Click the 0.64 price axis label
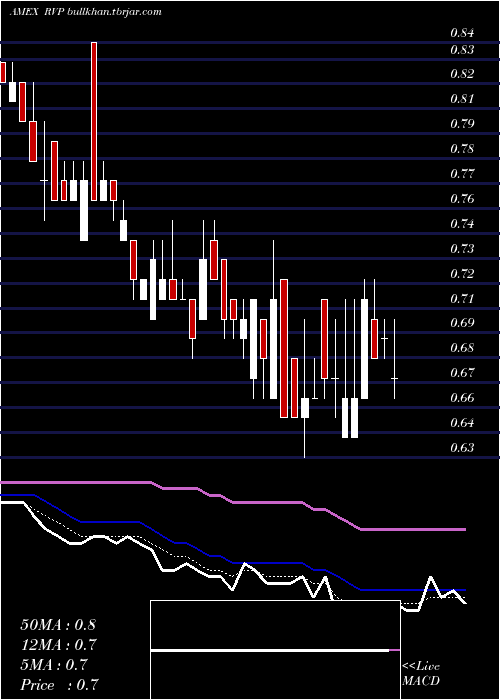 462,423
